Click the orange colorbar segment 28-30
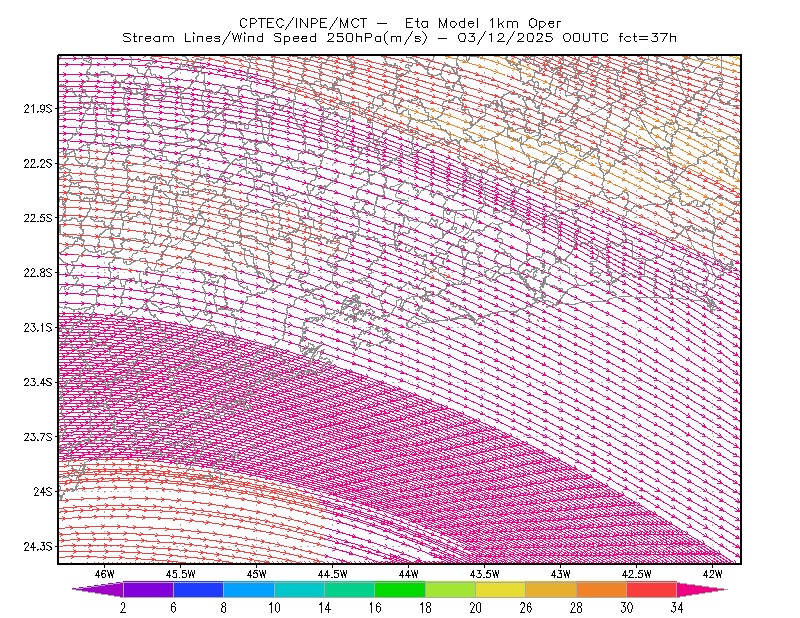This screenshot has height=618, width=800. coord(602,589)
